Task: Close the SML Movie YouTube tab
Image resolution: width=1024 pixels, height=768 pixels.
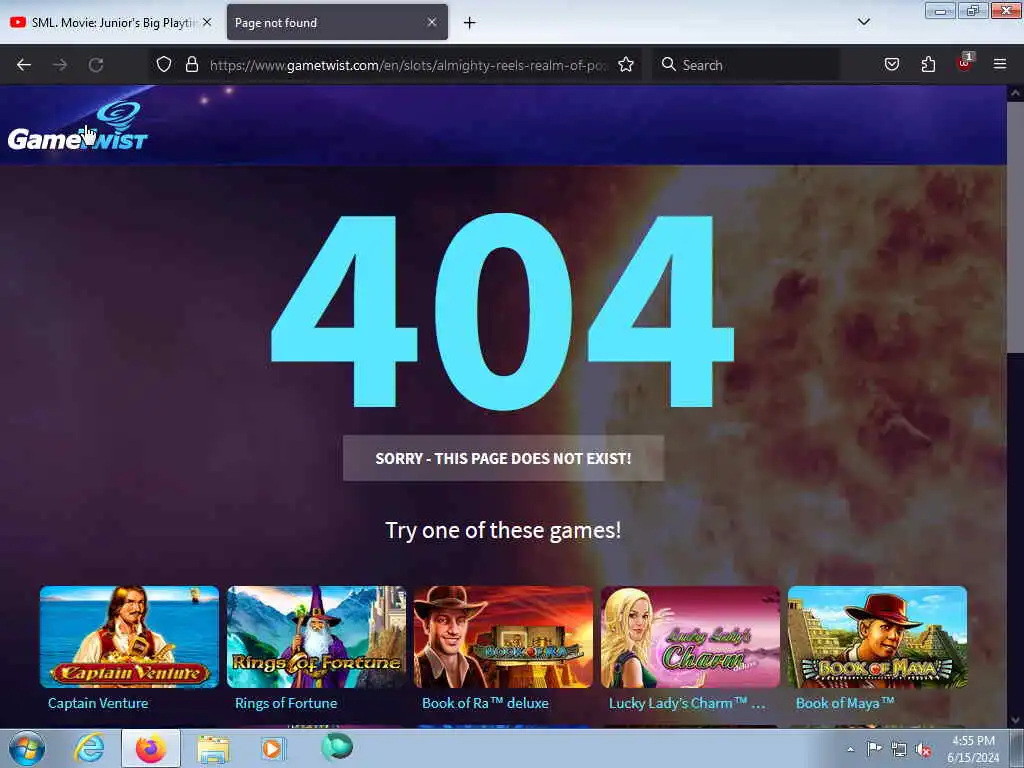Action: [x=207, y=22]
